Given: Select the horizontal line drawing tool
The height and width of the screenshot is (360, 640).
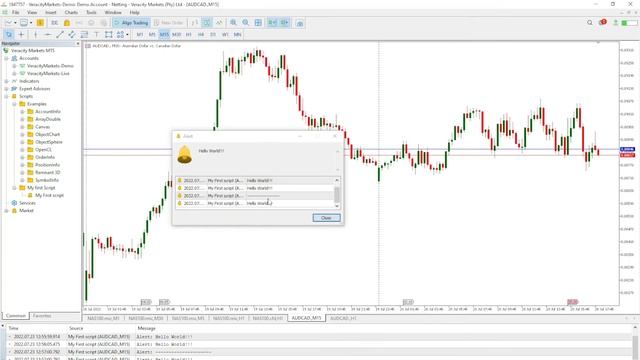Looking at the screenshot, I should (47, 35).
